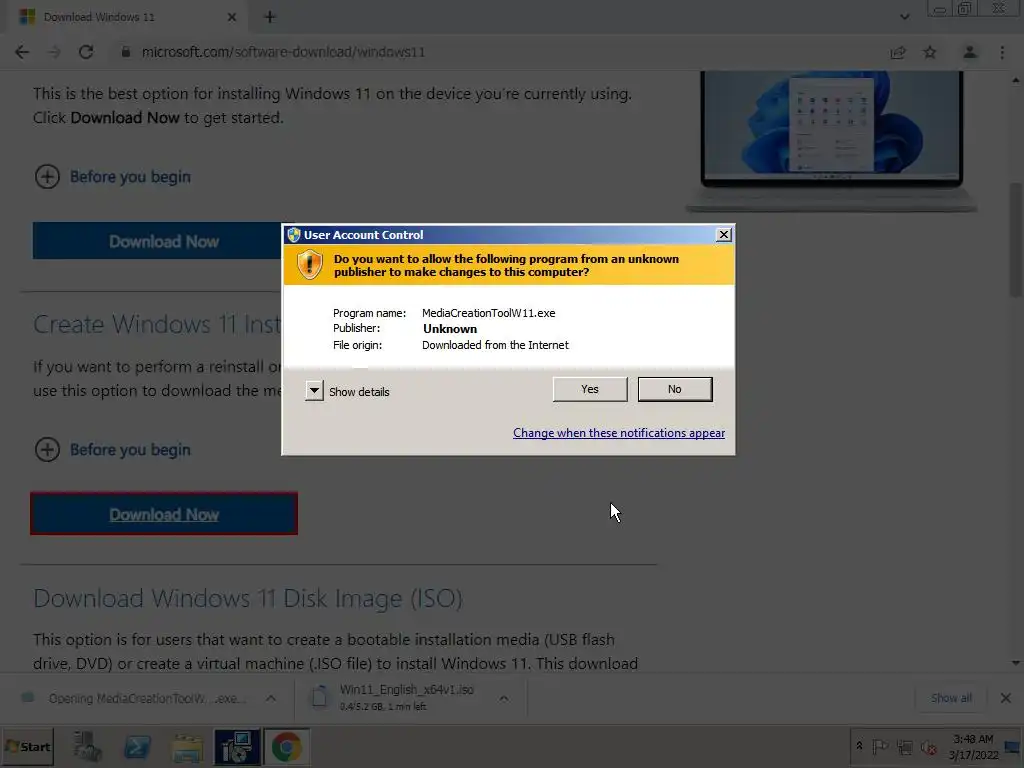Click Yes in the User Account Control dialog

point(590,389)
